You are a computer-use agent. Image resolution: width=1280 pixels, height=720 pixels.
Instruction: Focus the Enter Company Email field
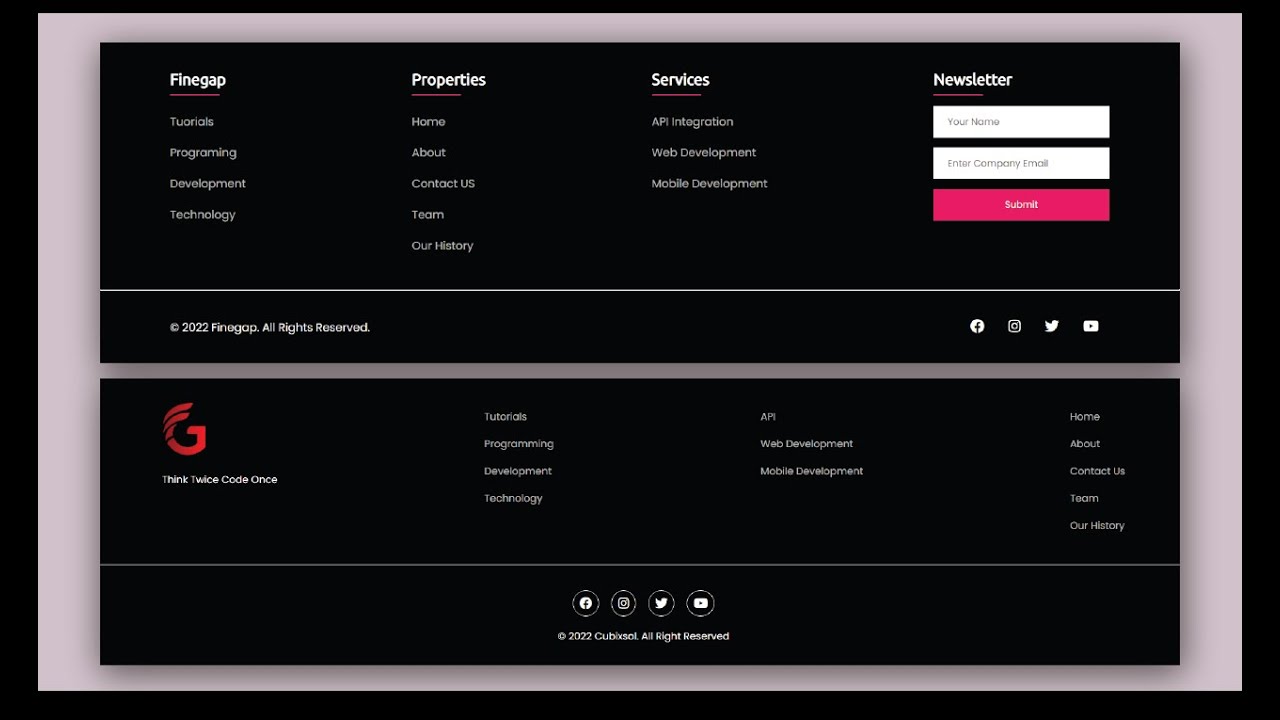[1021, 163]
